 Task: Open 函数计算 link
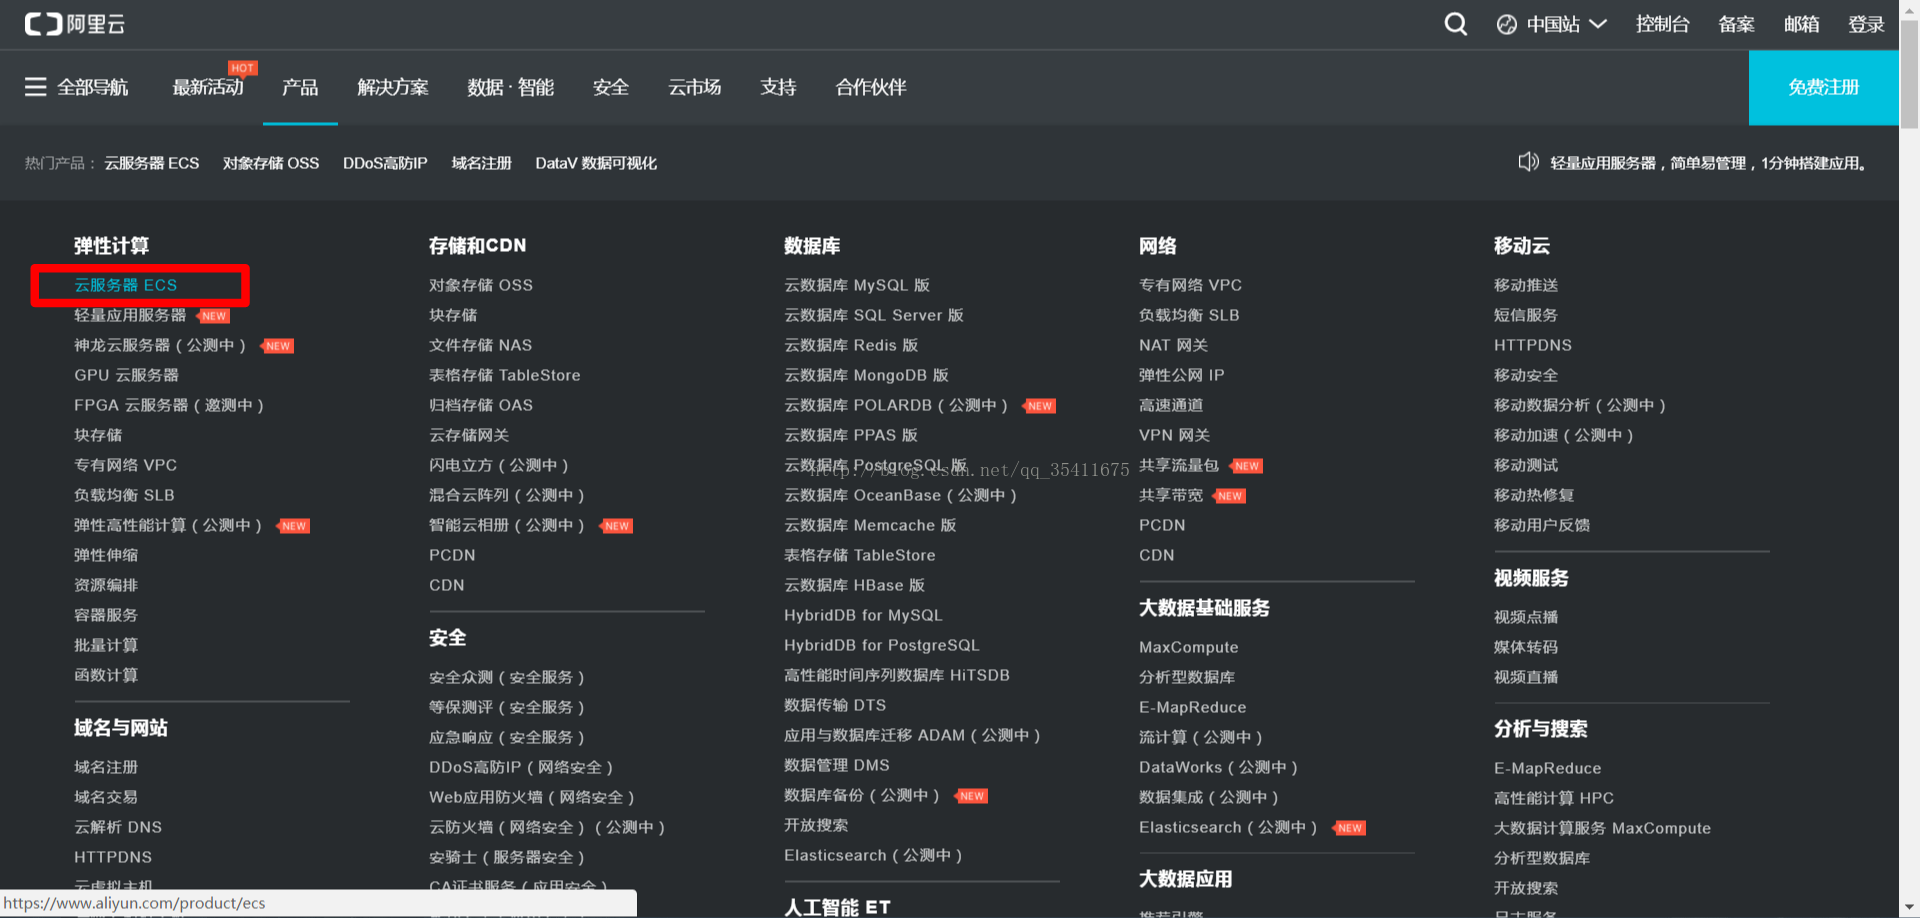coord(106,675)
